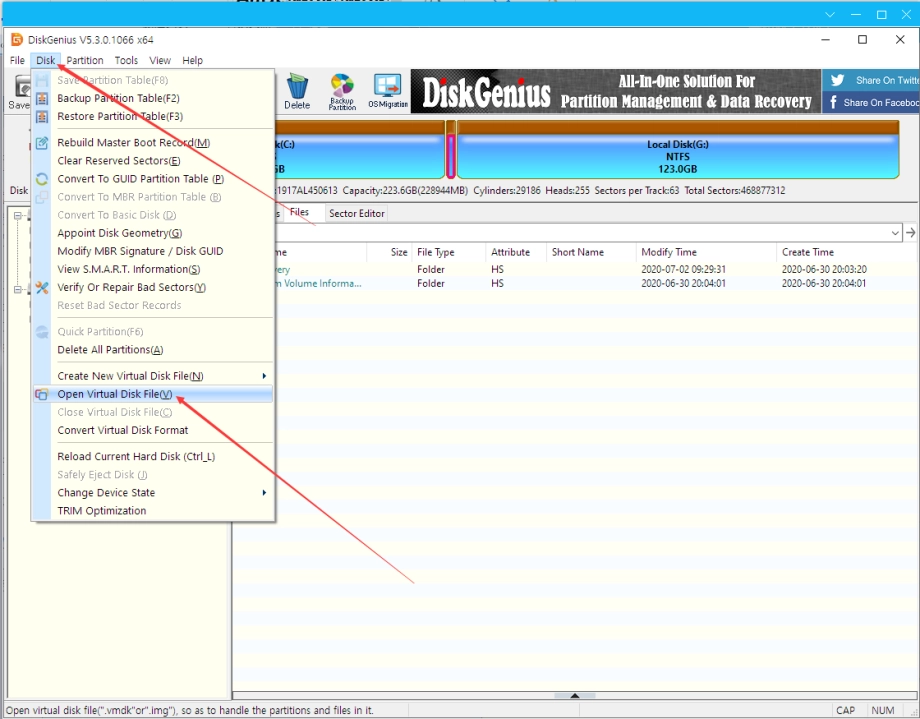Open the Partition menu
920x719 pixels.
point(84,60)
